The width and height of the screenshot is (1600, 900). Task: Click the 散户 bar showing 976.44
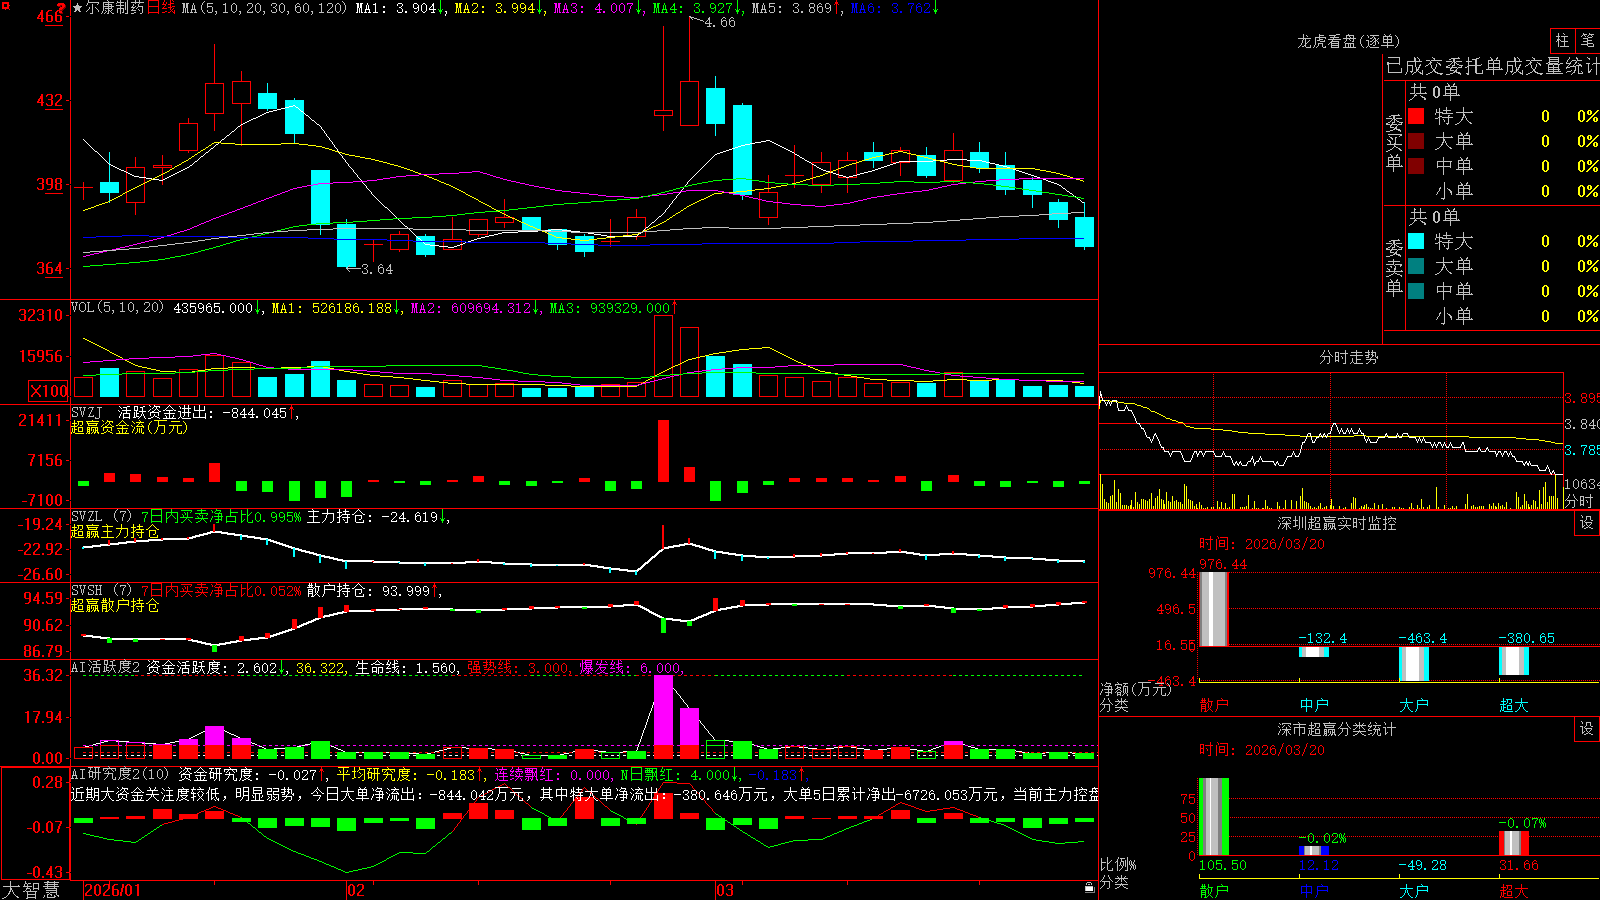click(1214, 609)
